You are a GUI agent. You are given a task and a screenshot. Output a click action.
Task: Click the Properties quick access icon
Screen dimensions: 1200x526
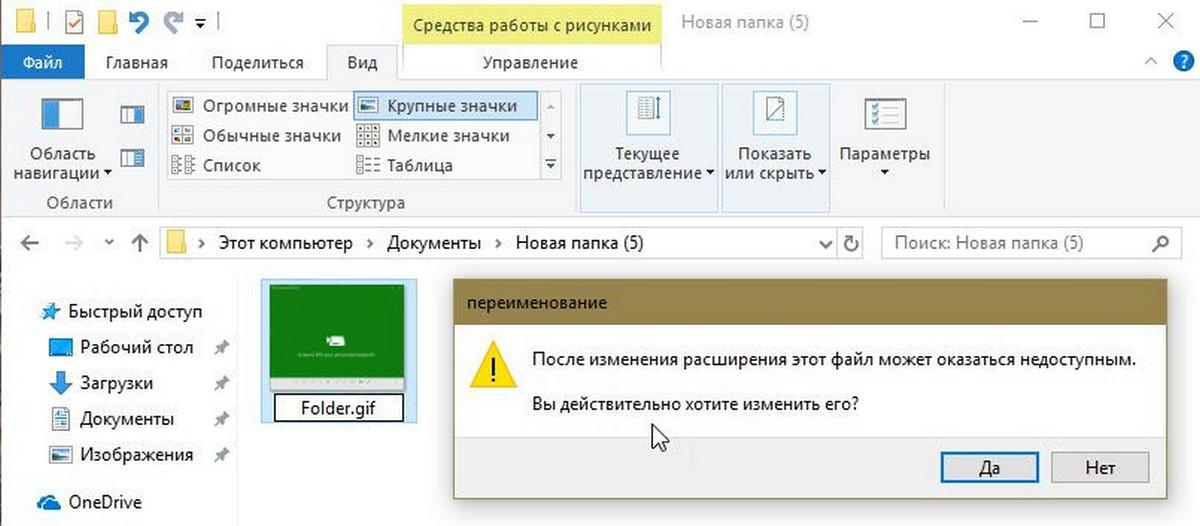pyautogui.click(x=73, y=20)
